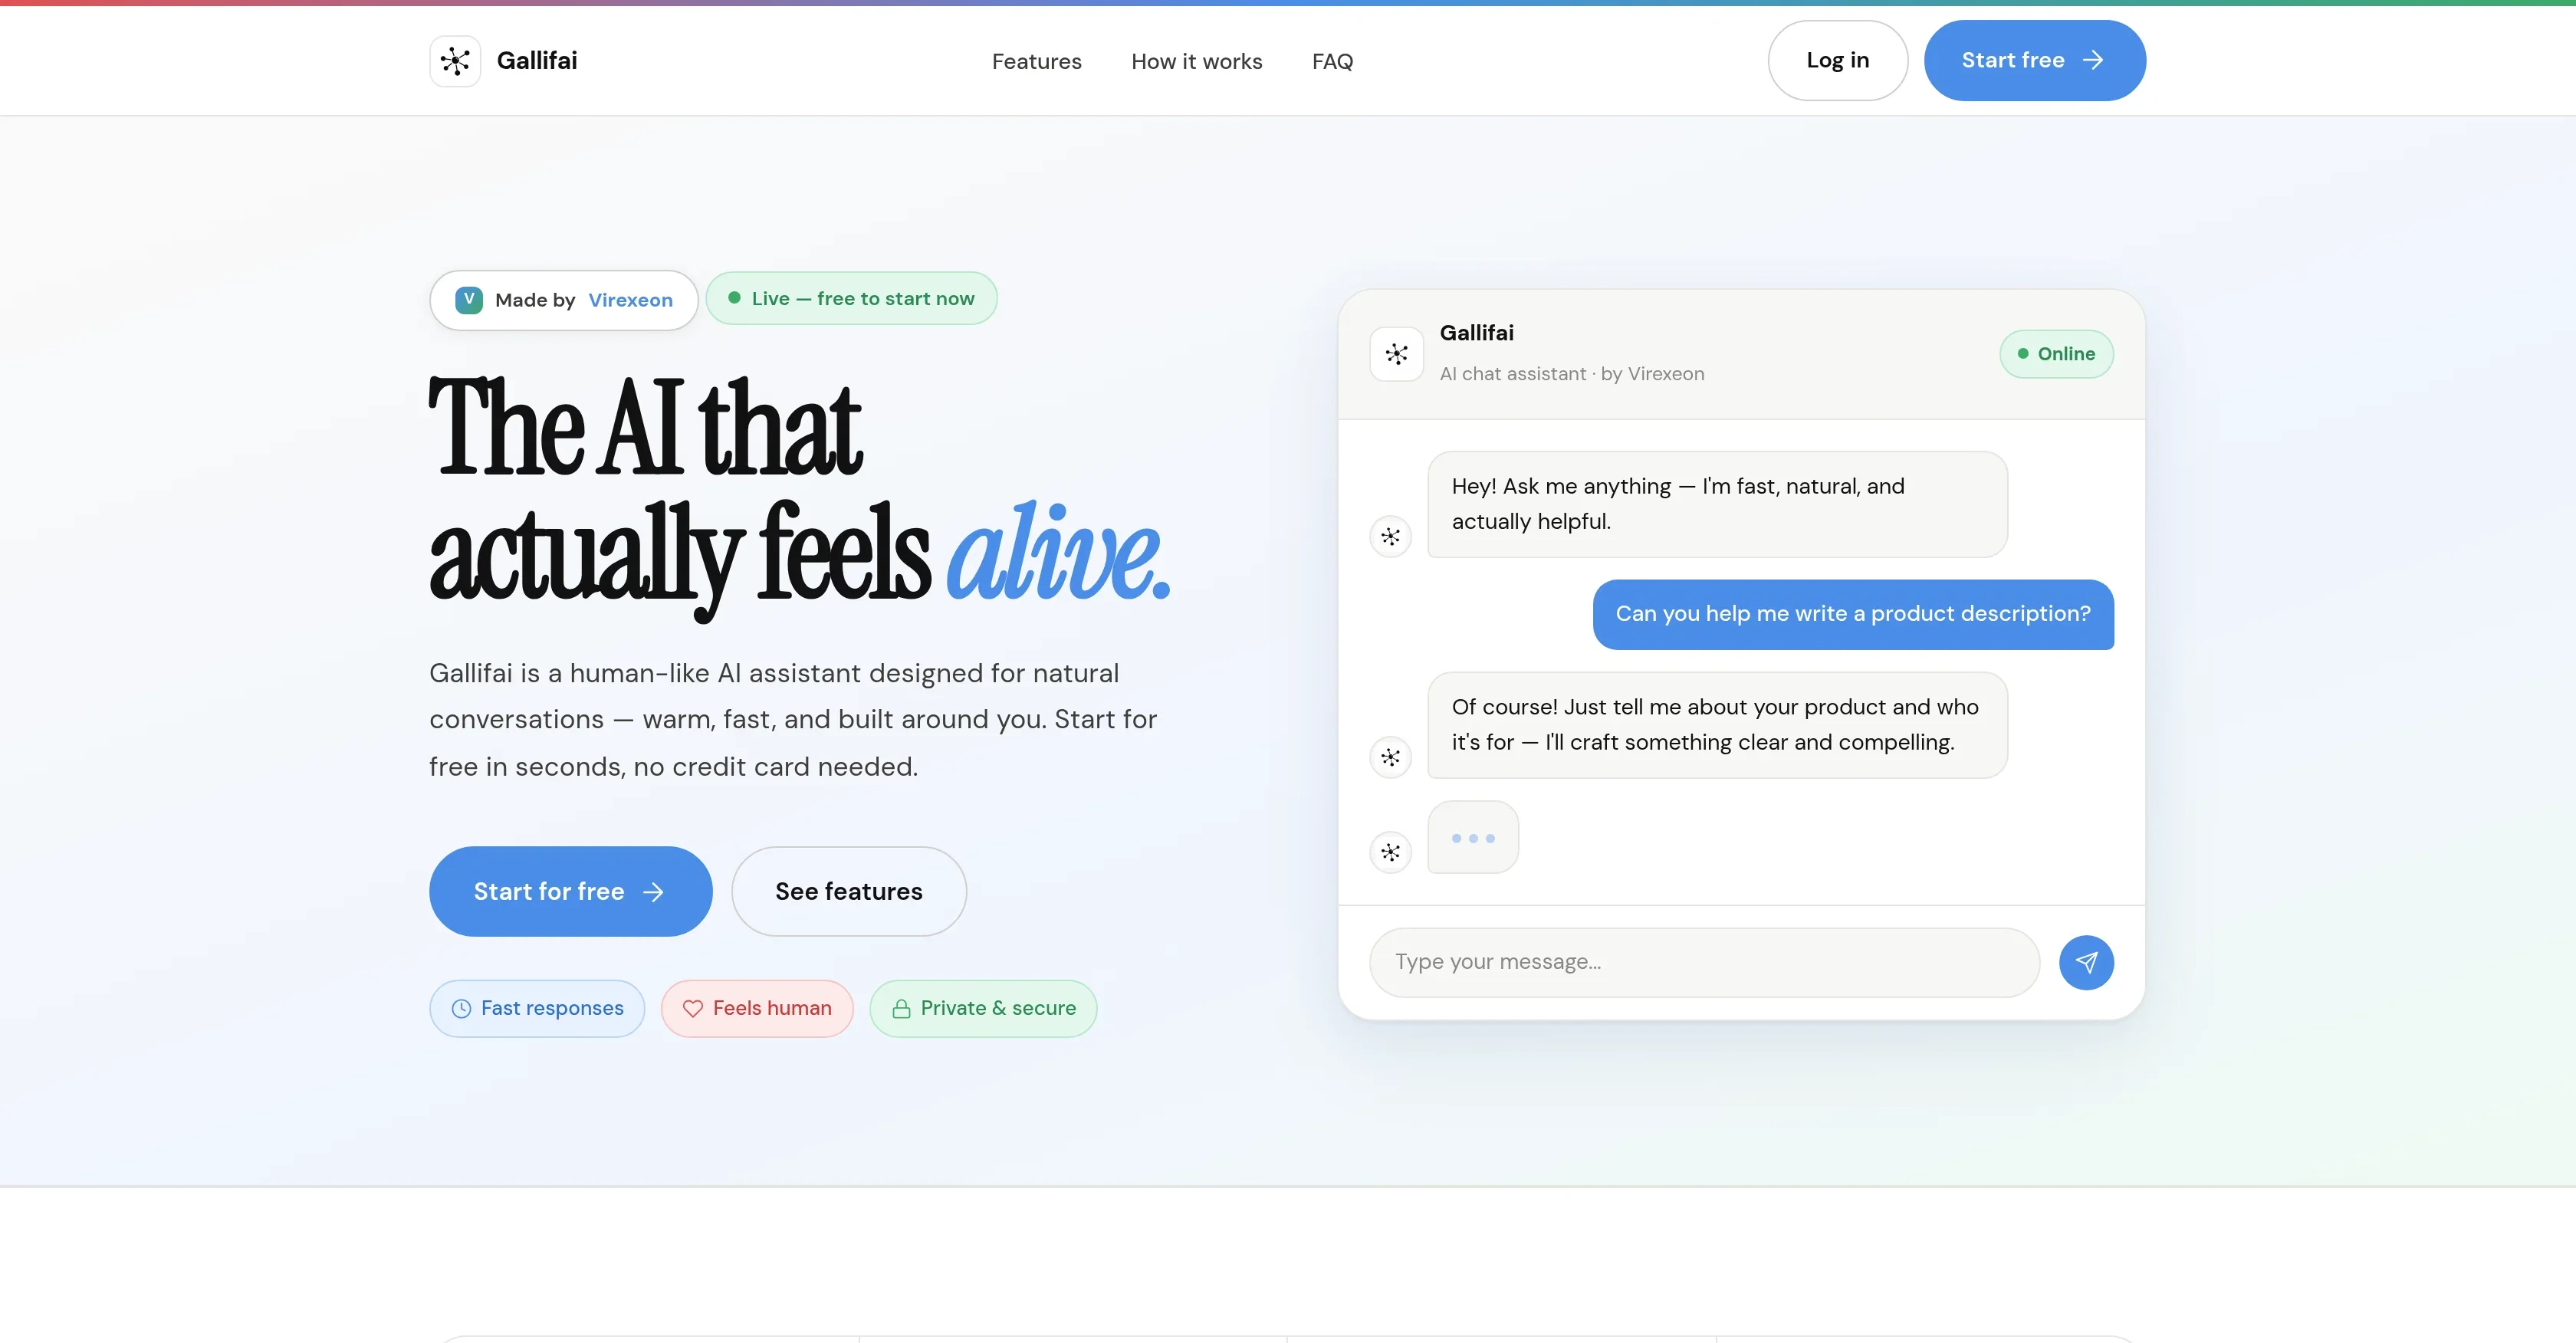Click the 'Of course! Just tell me' reply bubble

(x=1717, y=725)
